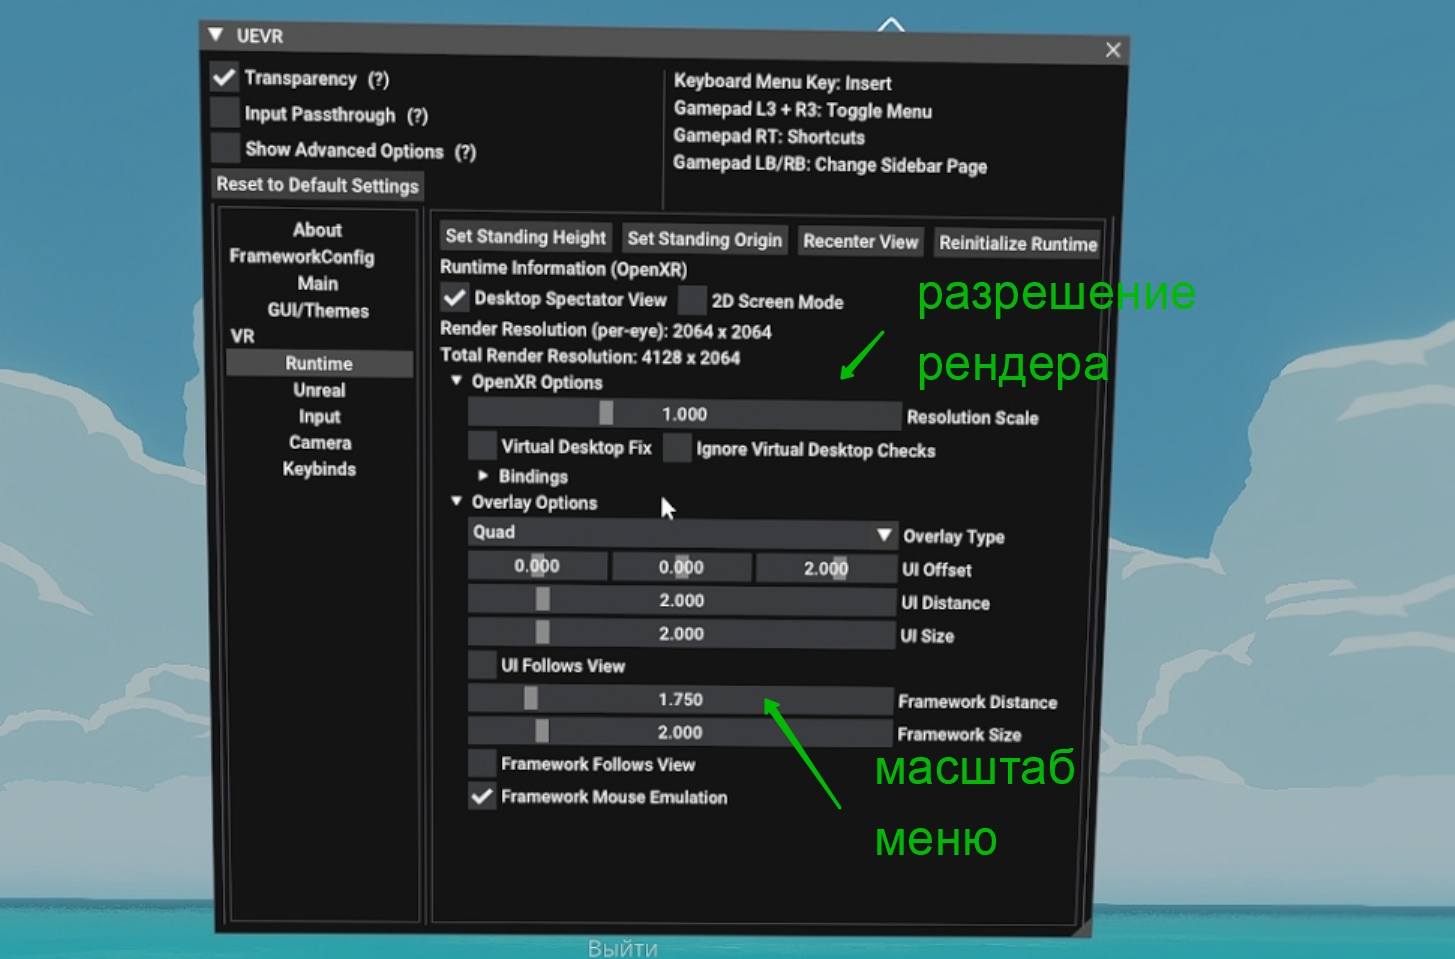Click first UI Offset field 0.000

point(537,566)
